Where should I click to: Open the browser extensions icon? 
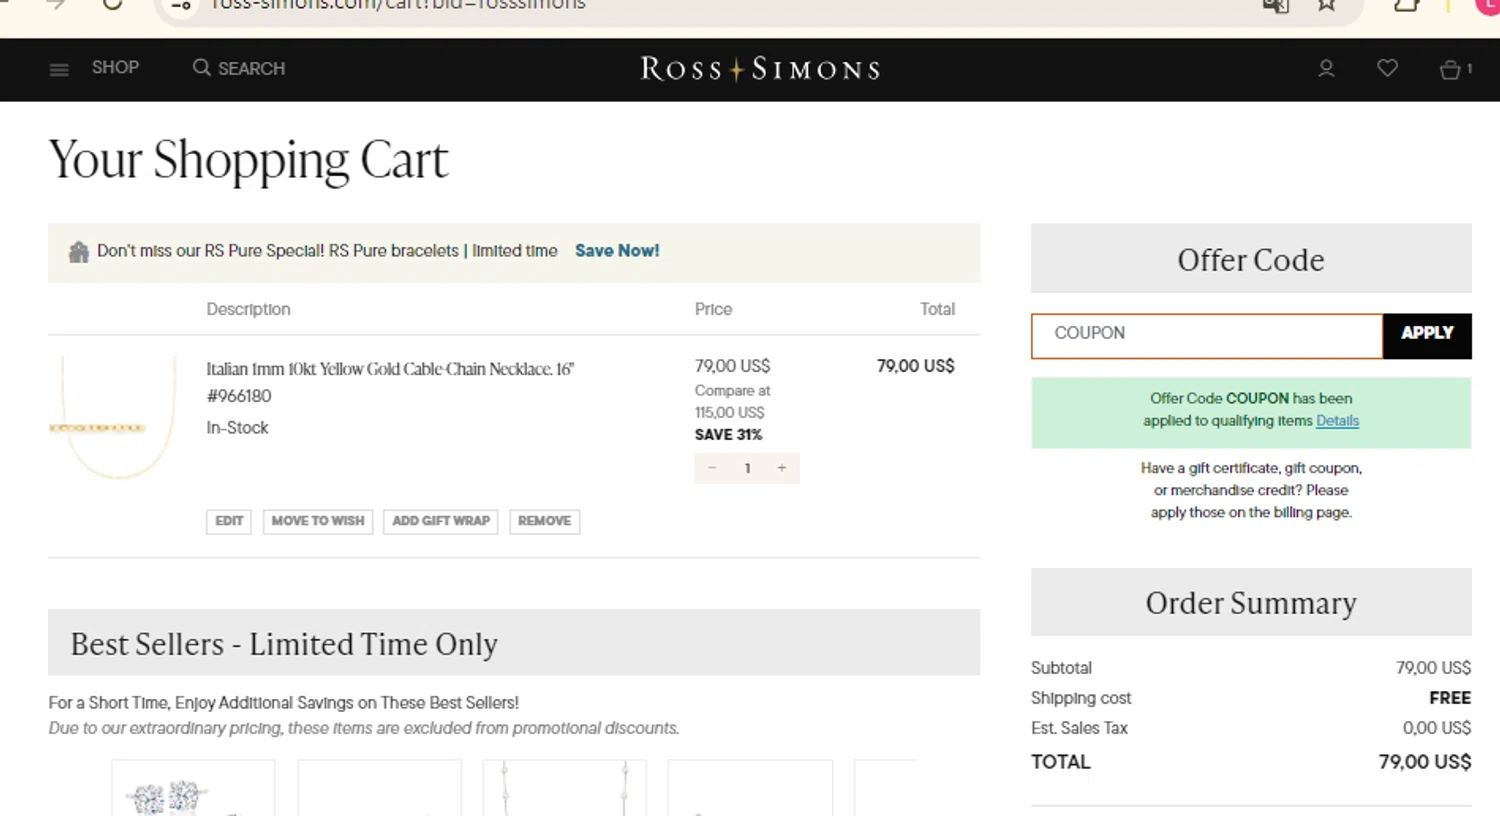point(1406,5)
